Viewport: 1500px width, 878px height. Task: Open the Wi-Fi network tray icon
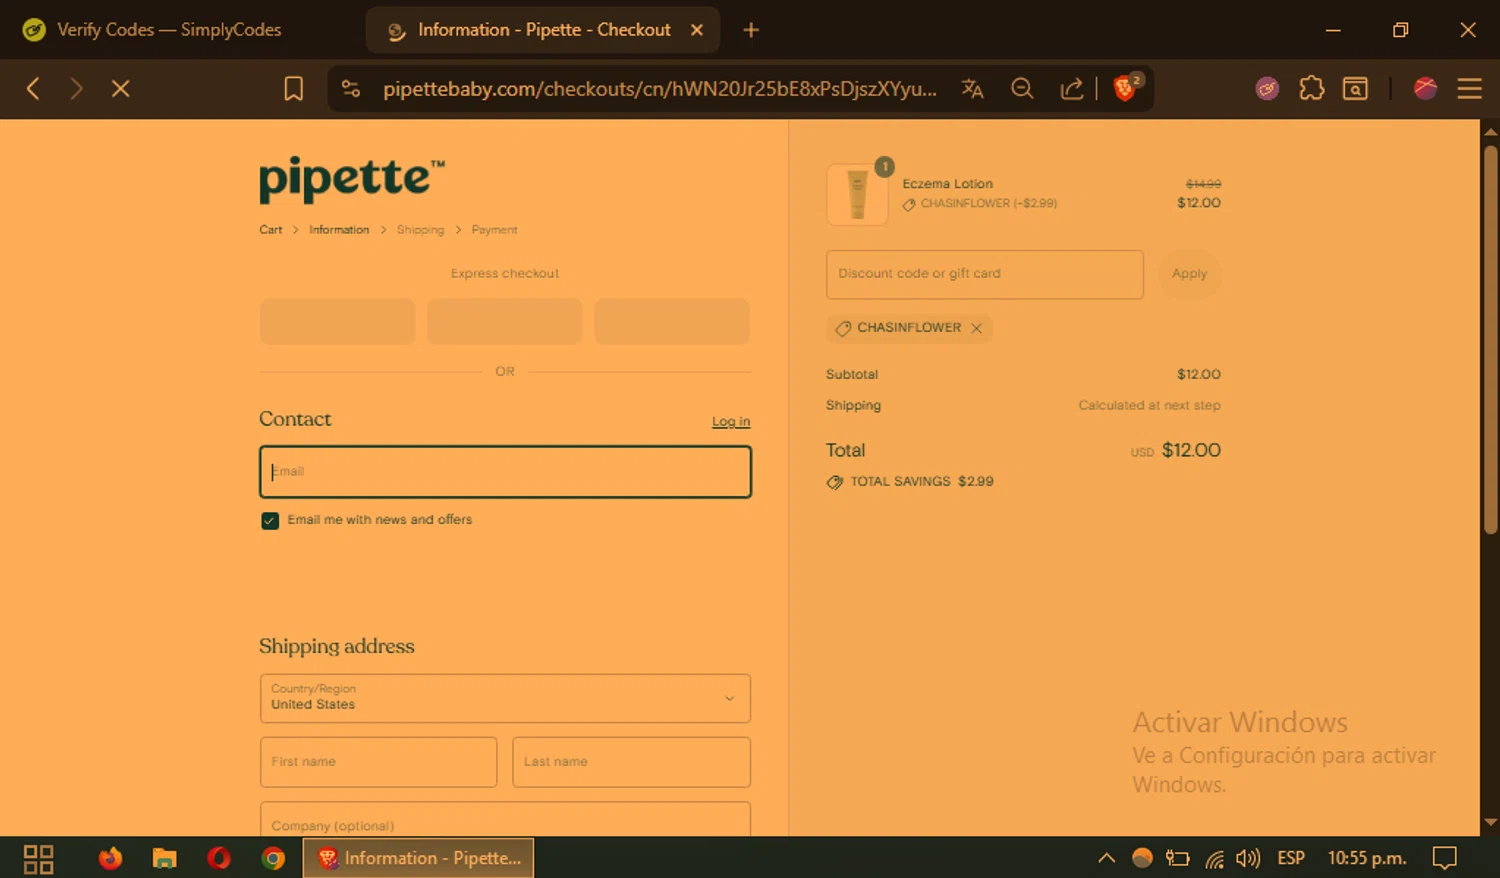coord(1214,858)
